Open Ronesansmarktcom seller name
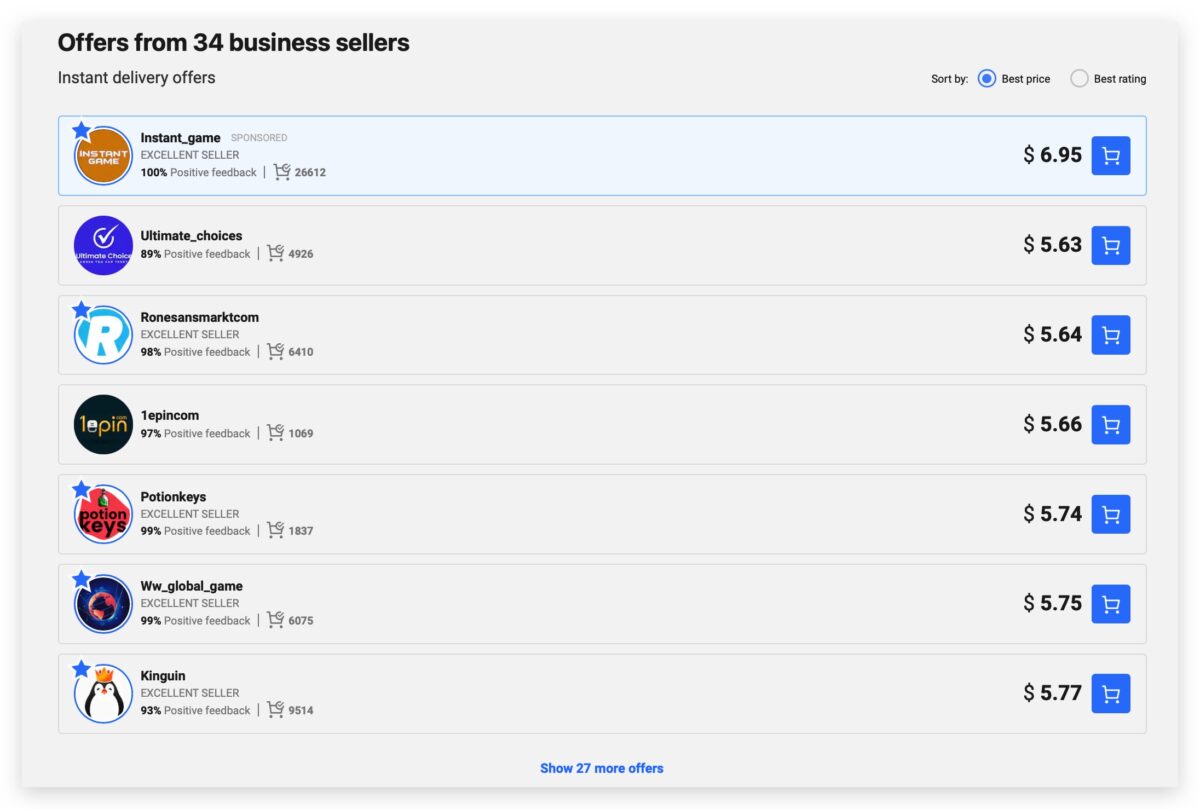1200x809 pixels. click(199, 317)
